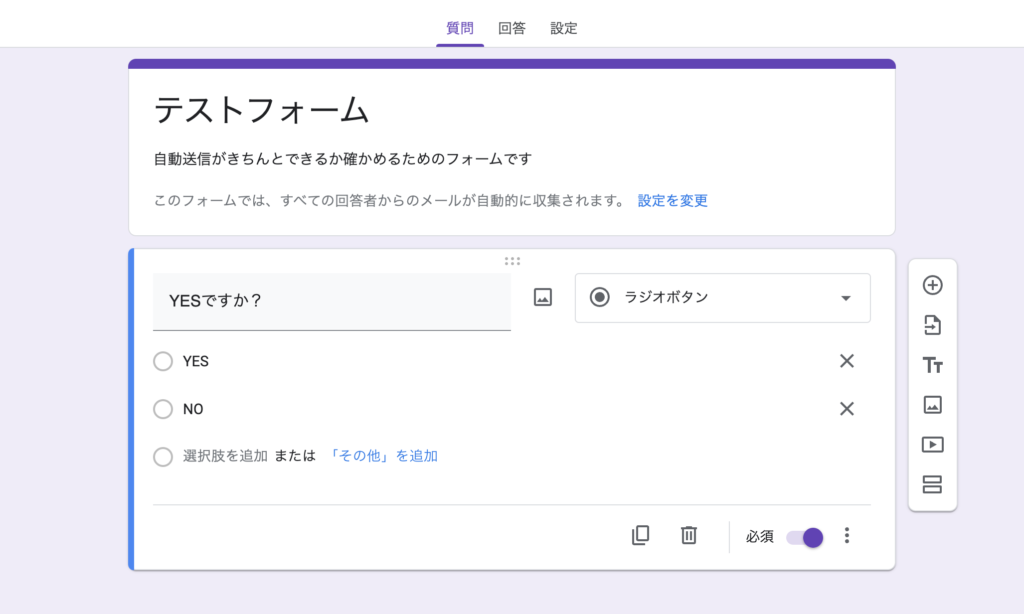
Task: Click the add question plus icon
Action: pyautogui.click(x=932, y=285)
